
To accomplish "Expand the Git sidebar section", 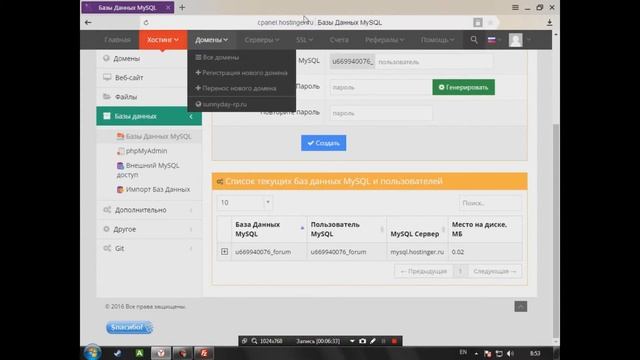I will pos(149,248).
